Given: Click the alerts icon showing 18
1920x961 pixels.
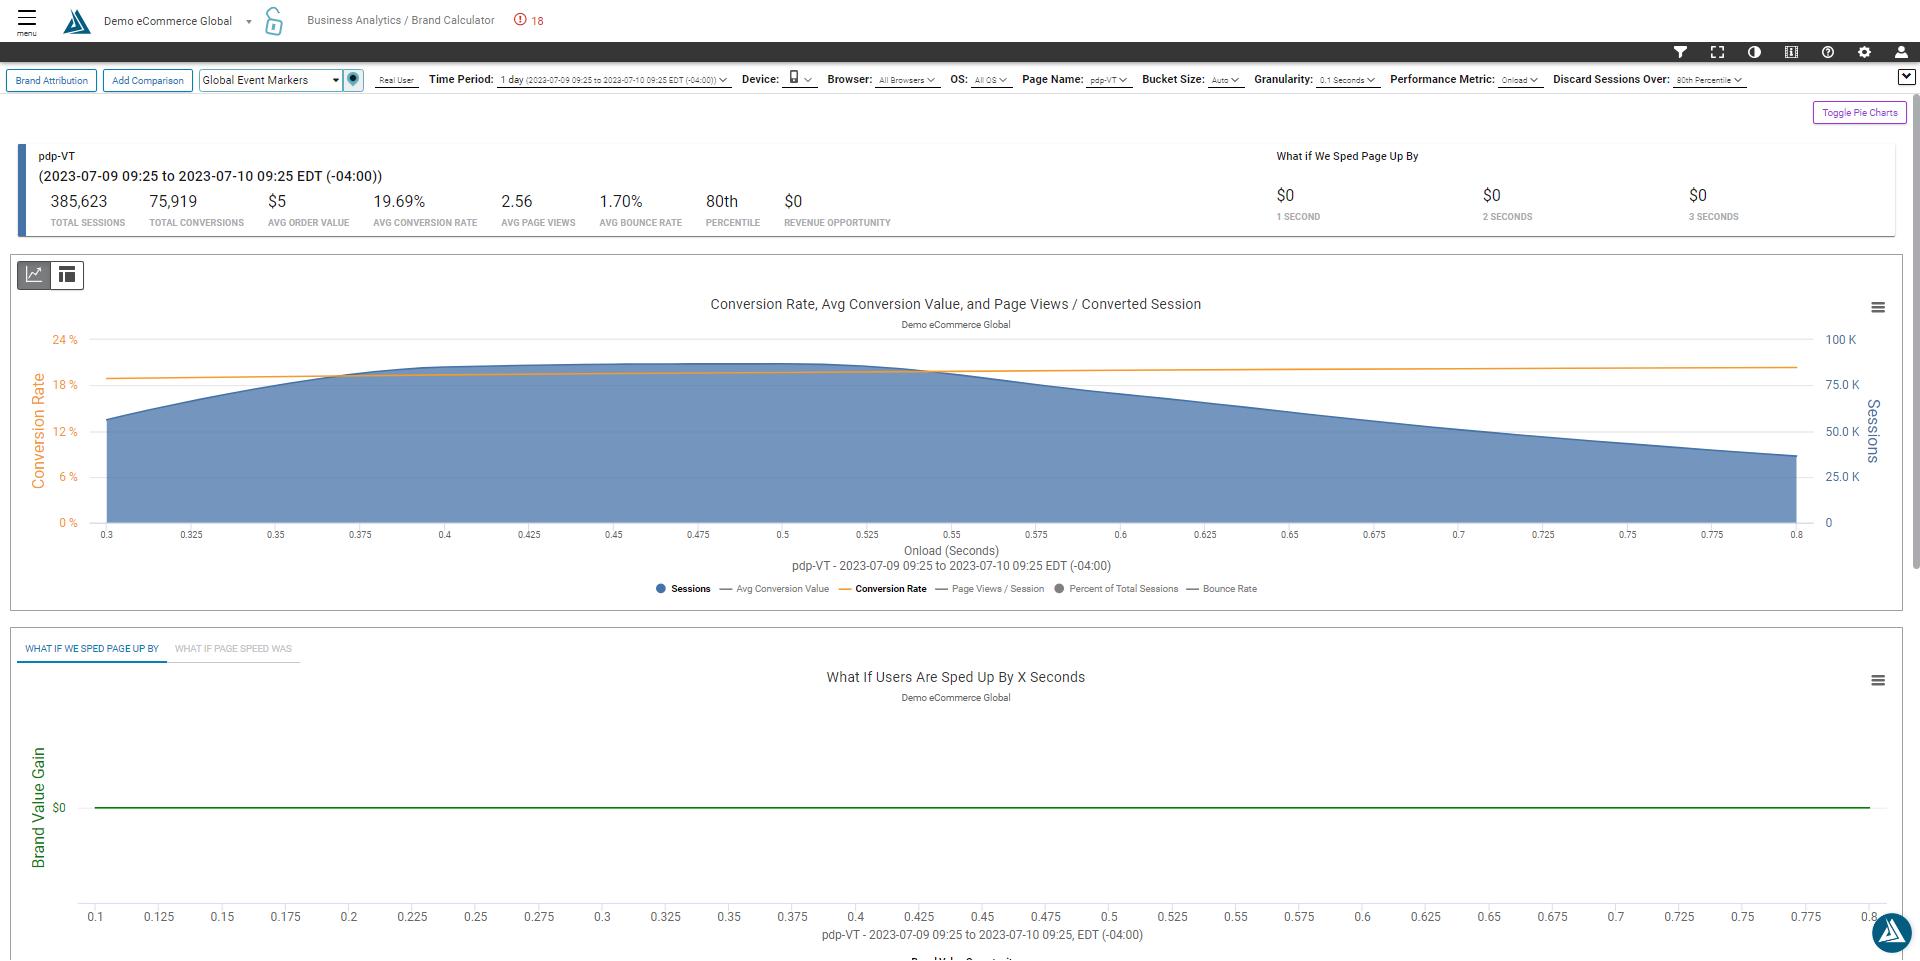Looking at the screenshot, I should point(528,20).
